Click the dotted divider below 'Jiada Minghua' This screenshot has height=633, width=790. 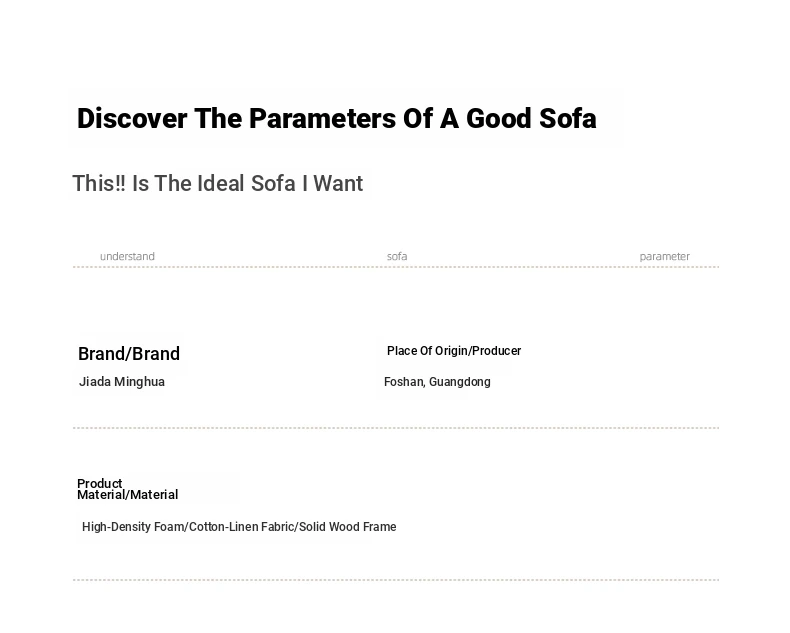point(396,428)
